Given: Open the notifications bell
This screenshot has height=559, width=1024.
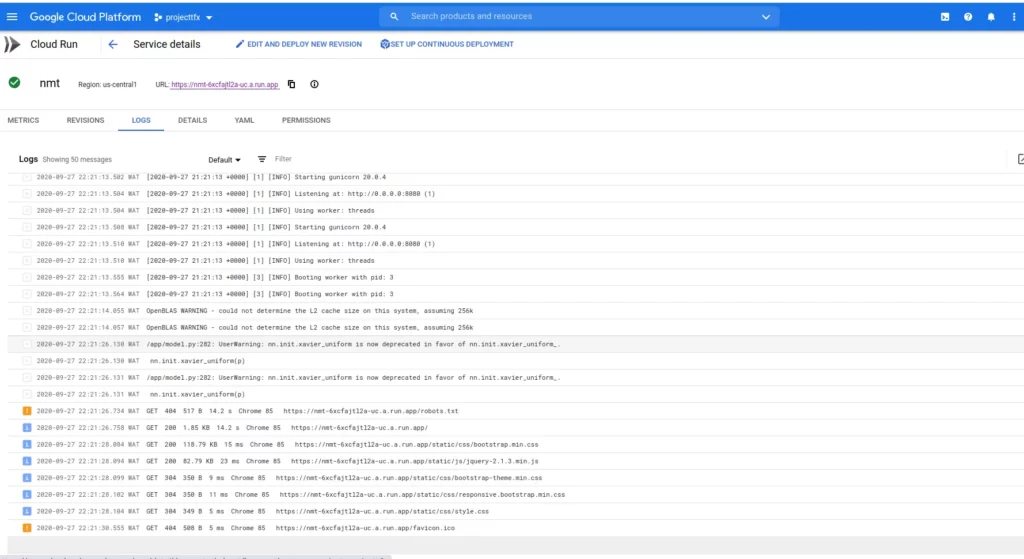Looking at the screenshot, I should pos(991,17).
